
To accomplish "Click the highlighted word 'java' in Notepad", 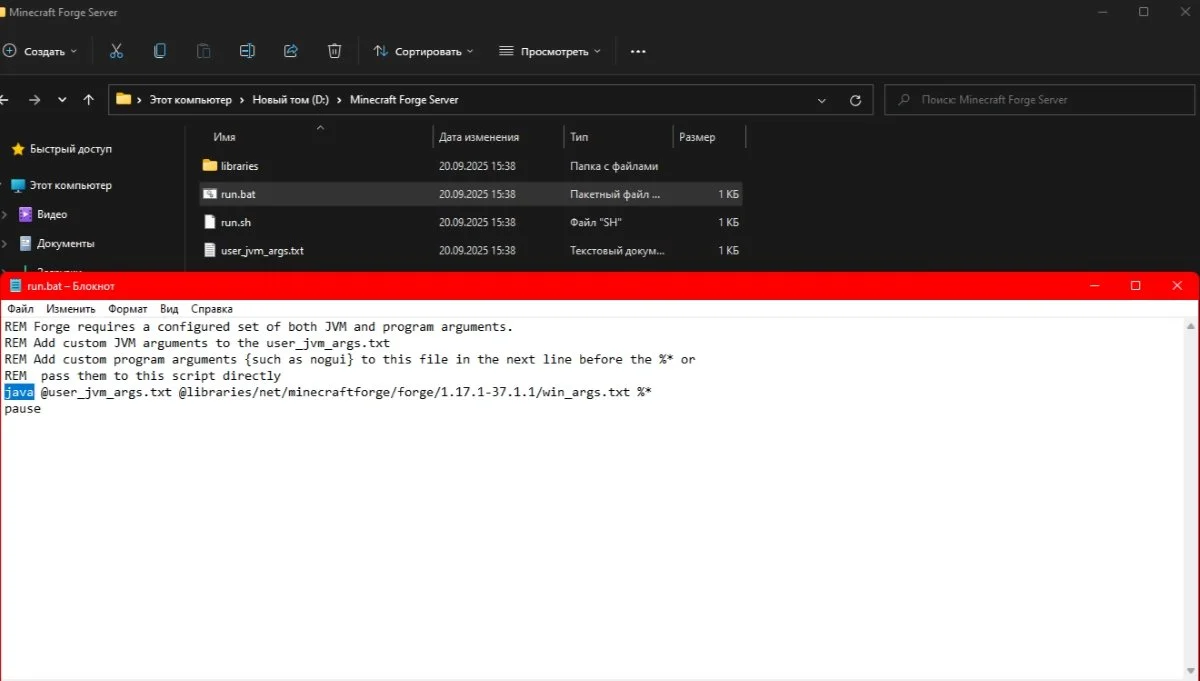I will tap(19, 392).
